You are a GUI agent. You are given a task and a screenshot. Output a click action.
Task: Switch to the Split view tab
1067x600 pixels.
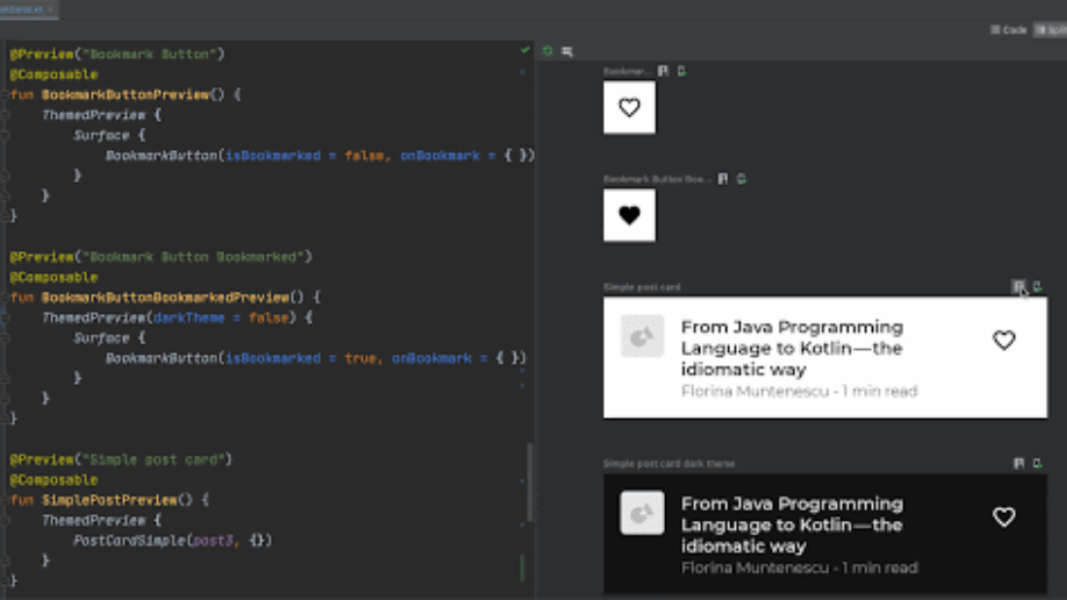[1050, 30]
